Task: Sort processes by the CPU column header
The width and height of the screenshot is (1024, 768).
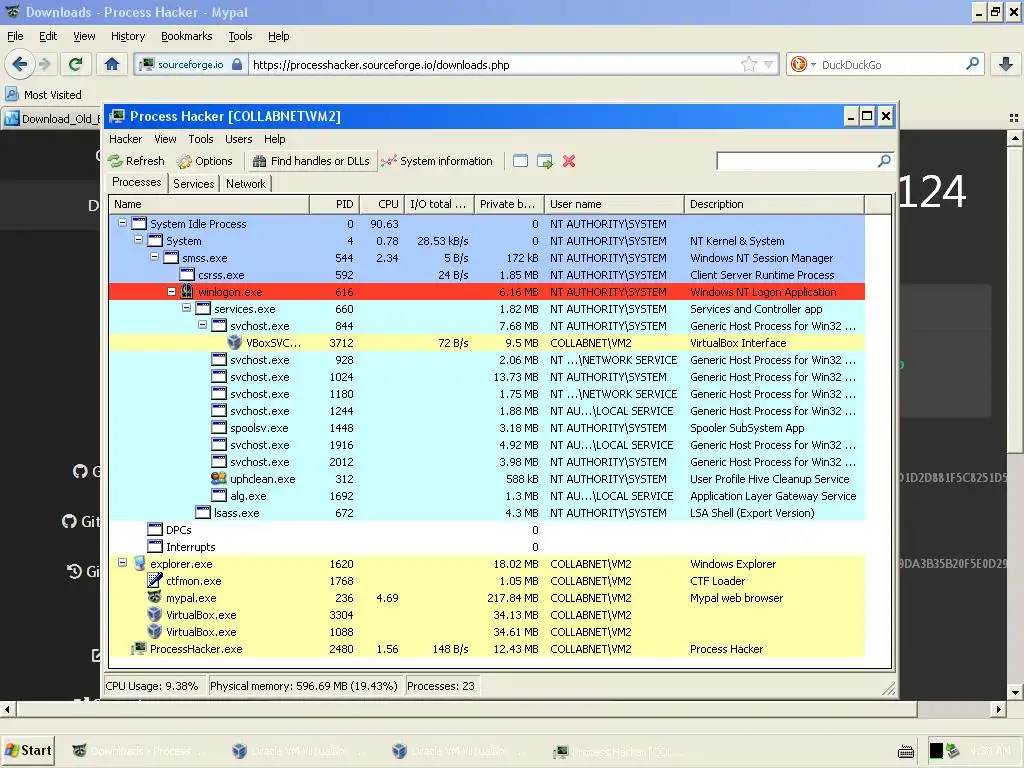Action: (x=382, y=204)
